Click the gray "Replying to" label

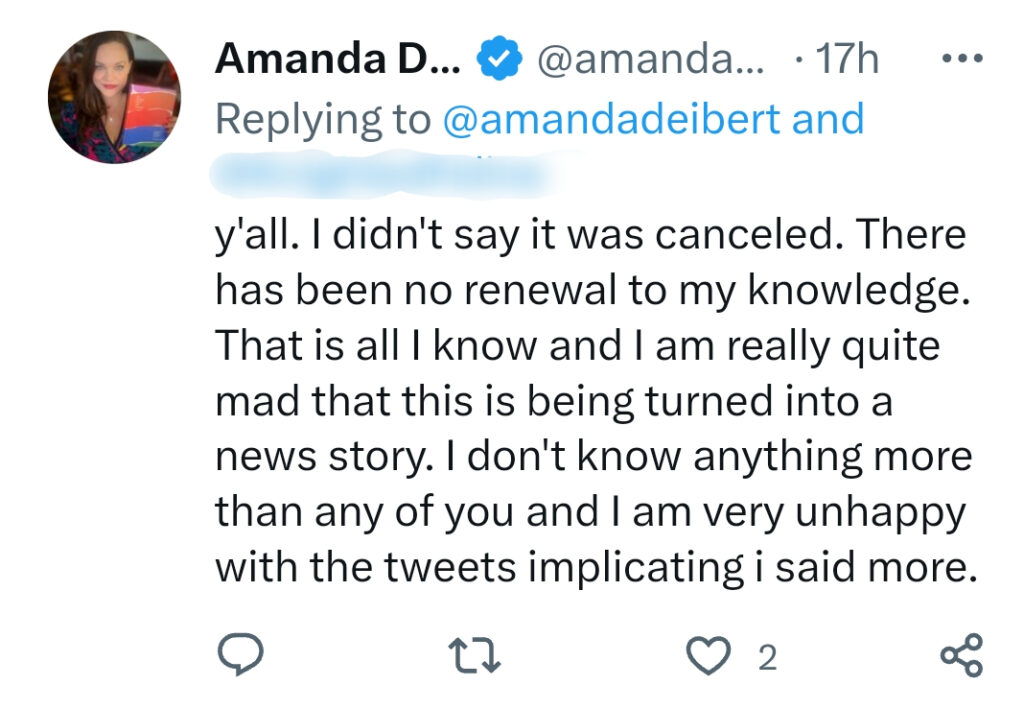pyautogui.click(x=325, y=119)
